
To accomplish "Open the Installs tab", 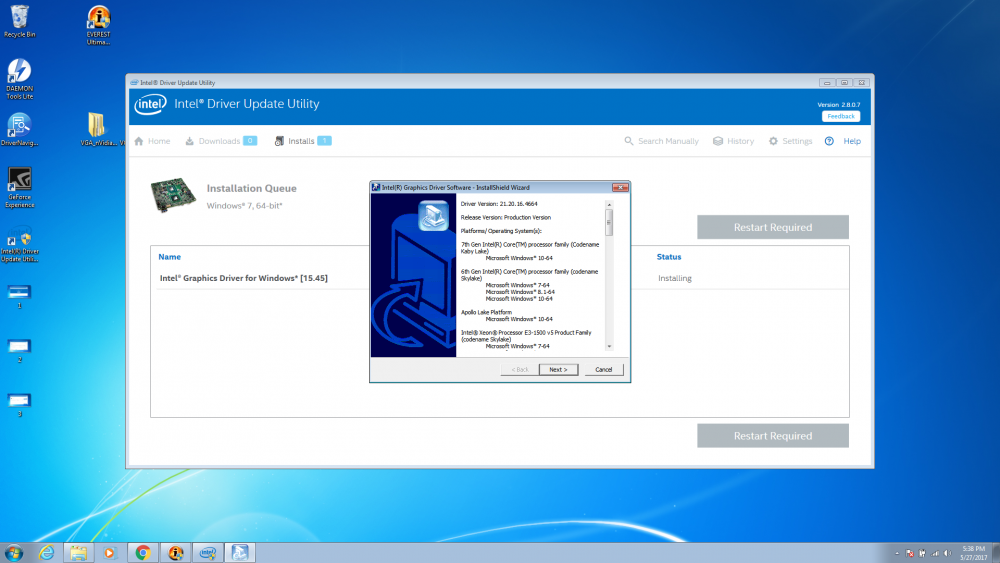I will pyautogui.click(x=303, y=141).
